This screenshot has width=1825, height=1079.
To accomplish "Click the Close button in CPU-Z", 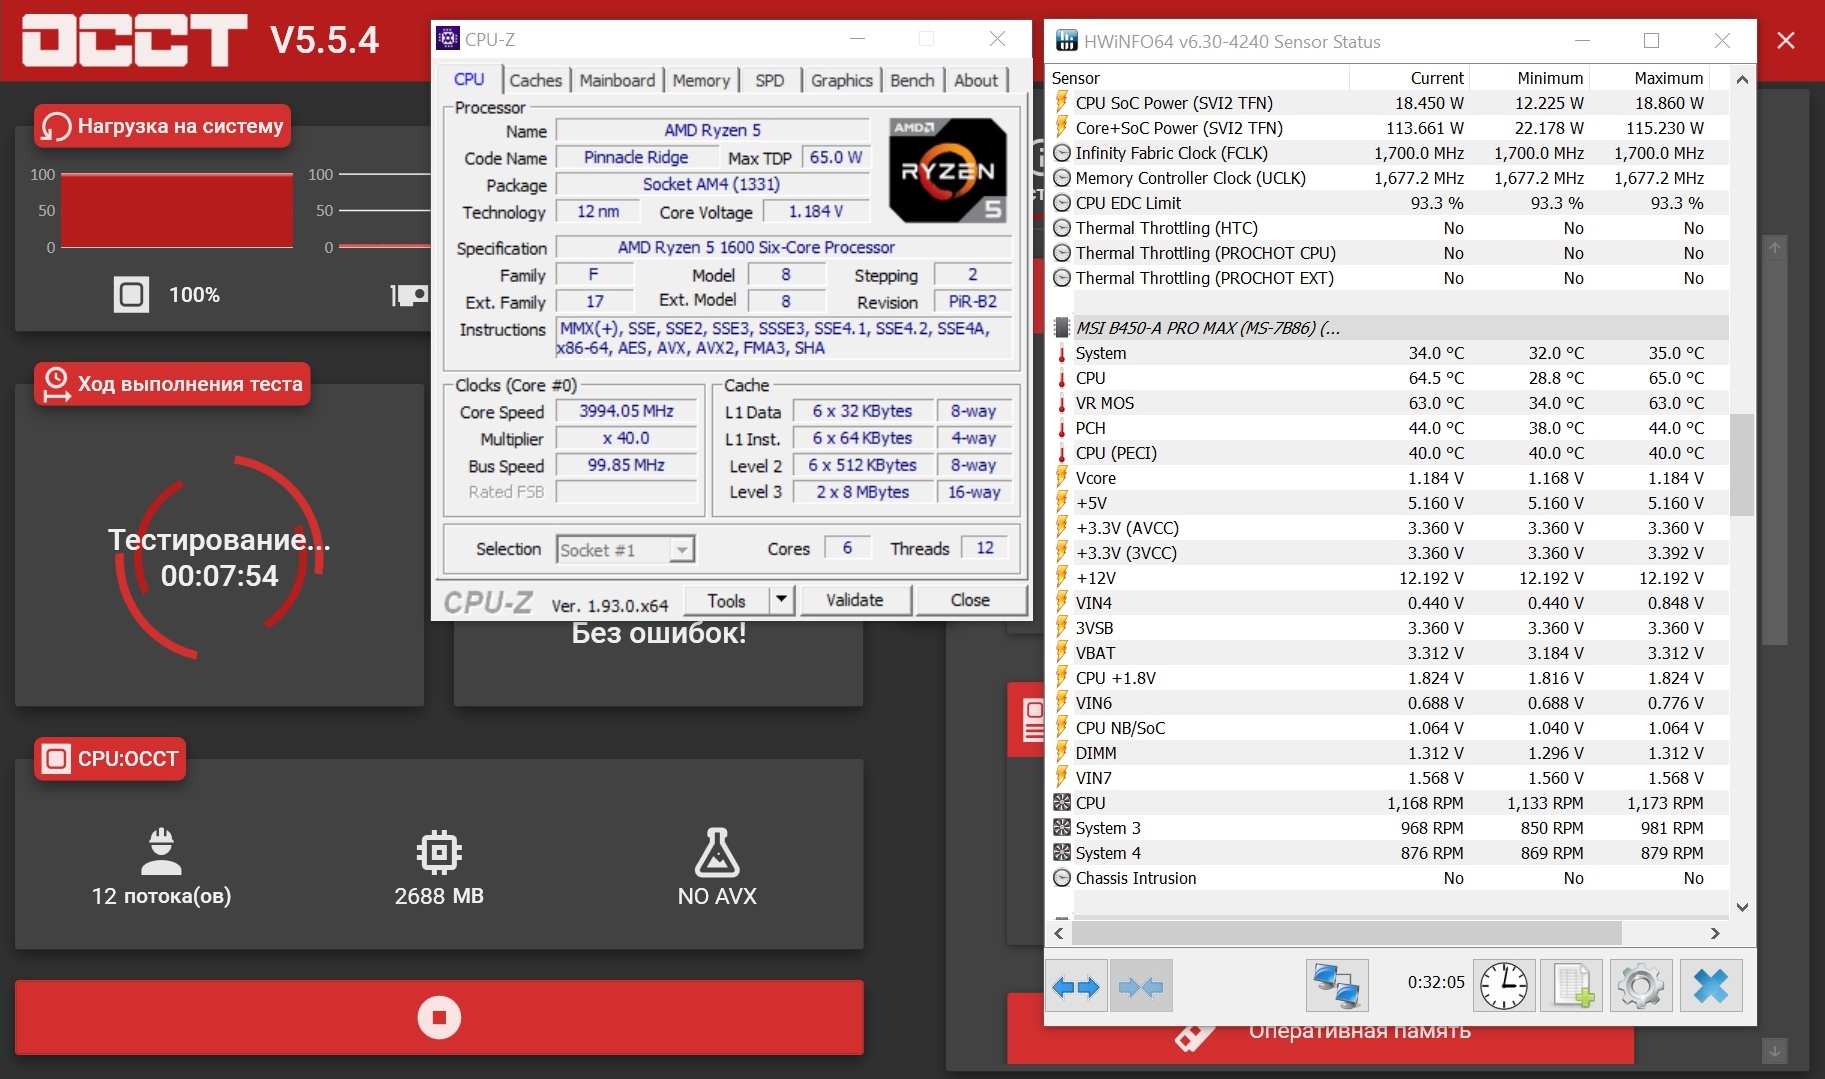I will [970, 600].
